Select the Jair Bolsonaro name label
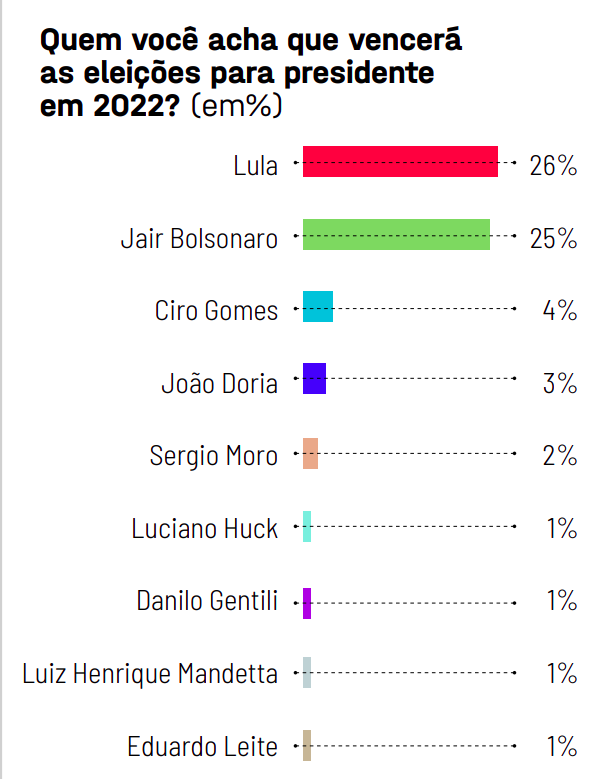This screenshot has height=779, width=603. tap(199, 239)
